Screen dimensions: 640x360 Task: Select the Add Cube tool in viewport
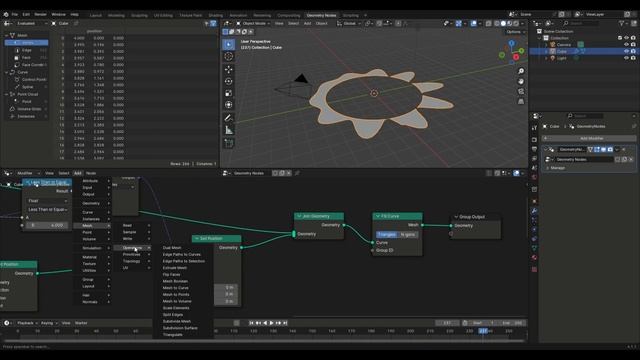point(229,143)
